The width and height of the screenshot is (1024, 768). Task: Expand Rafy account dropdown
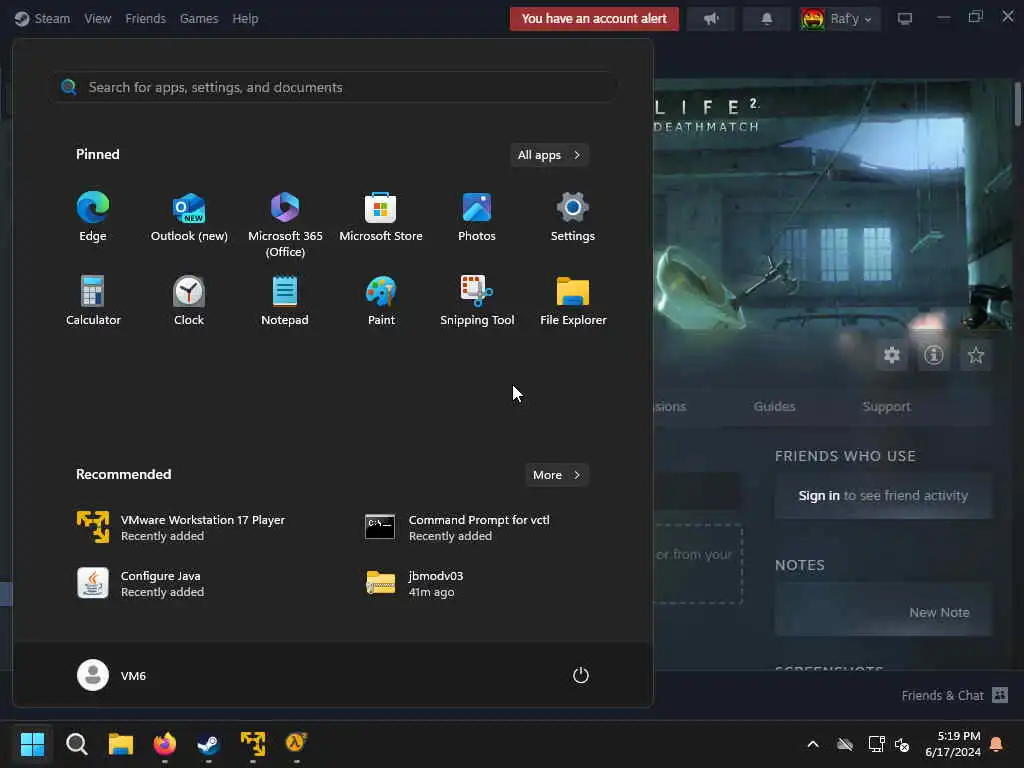coord(839,18)
